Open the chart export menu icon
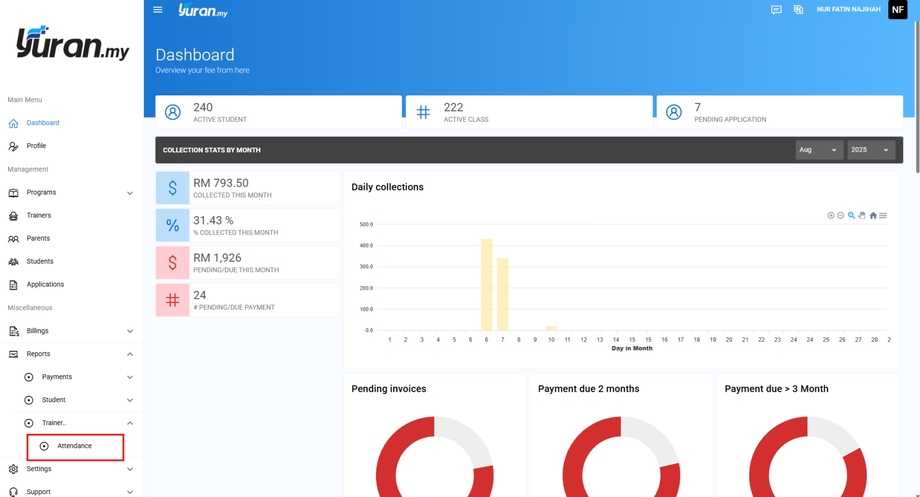920x497 pixels. point(883,215)
